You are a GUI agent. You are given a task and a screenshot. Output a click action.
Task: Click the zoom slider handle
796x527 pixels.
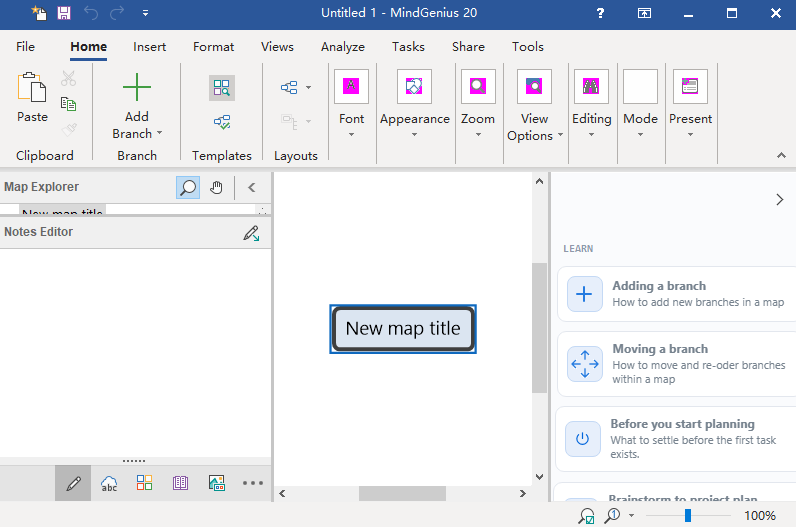(688, 515)
